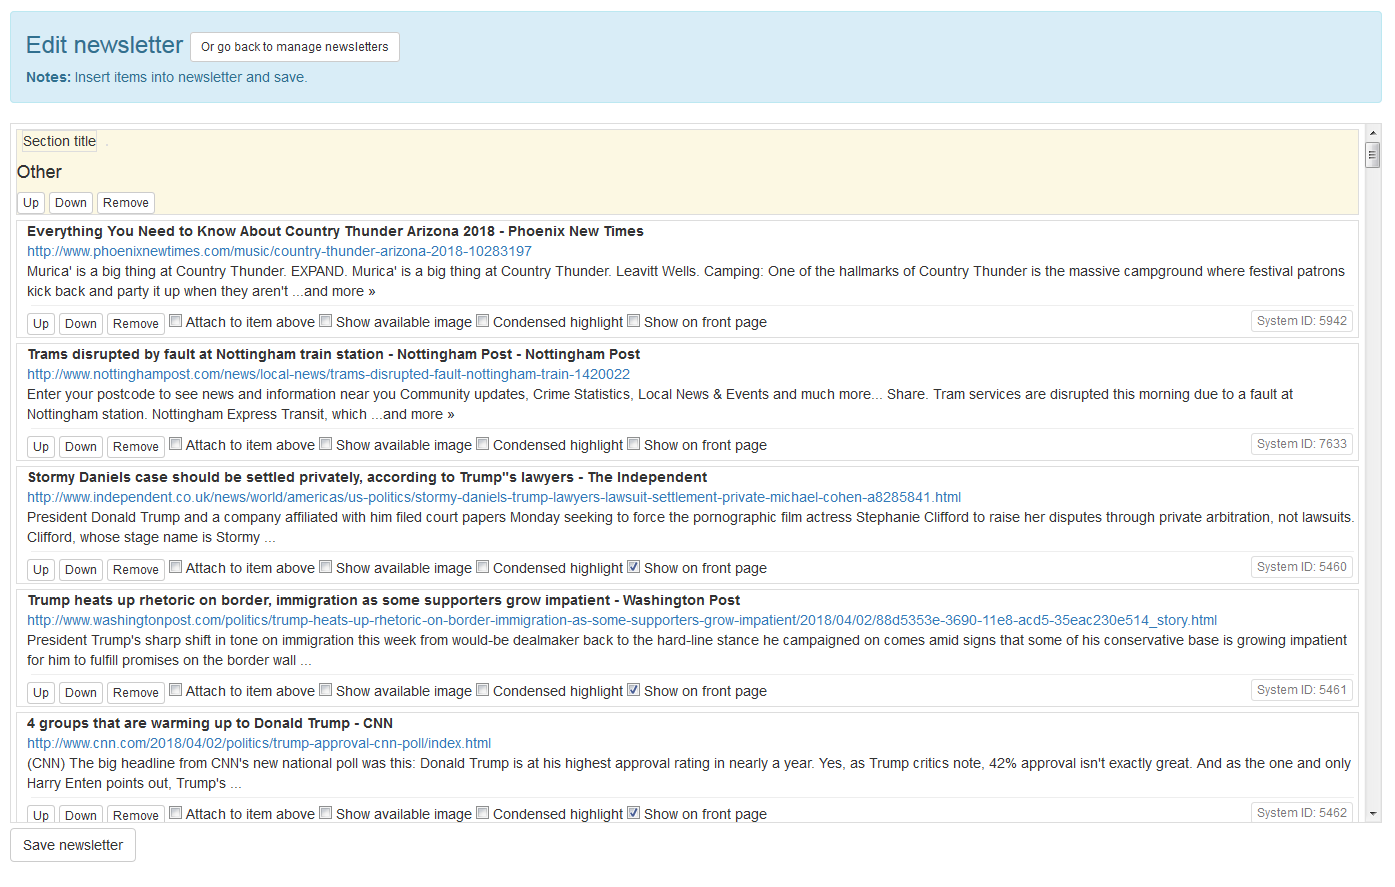
Task: Check 'Condensed highlight' for Nottingham trams item
Action: pos(482,444)
